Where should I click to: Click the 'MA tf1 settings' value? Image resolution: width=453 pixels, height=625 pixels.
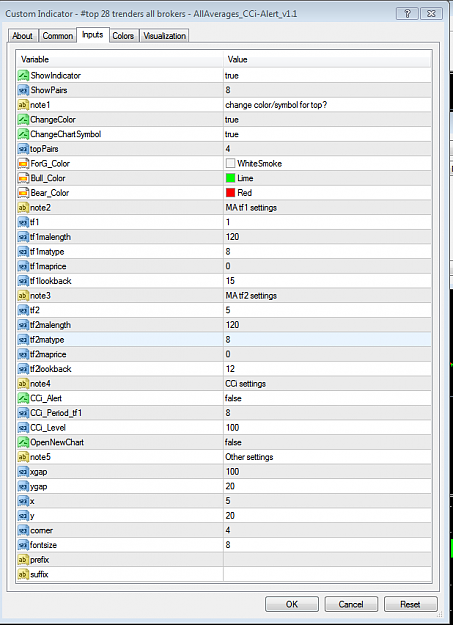[251, 208]
